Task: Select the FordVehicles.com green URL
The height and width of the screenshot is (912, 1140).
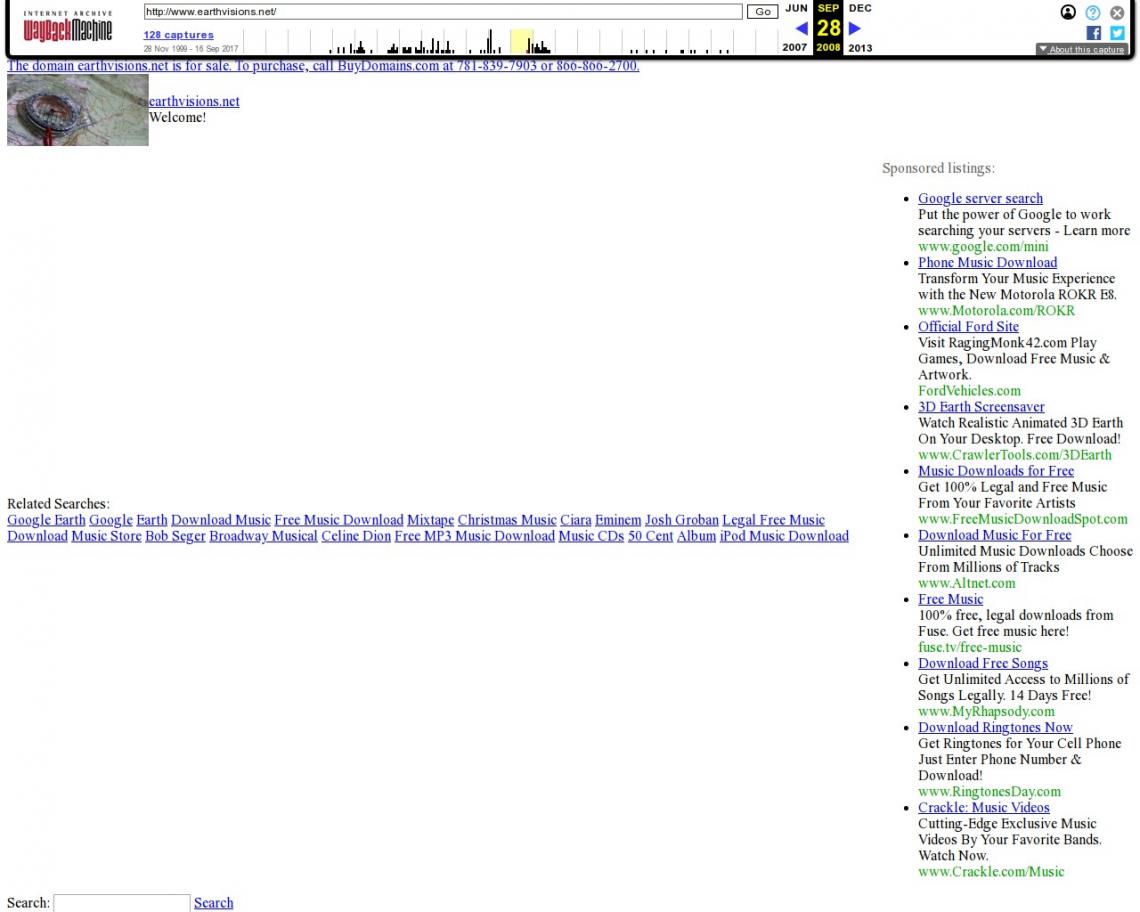Action: click(969, 391)
